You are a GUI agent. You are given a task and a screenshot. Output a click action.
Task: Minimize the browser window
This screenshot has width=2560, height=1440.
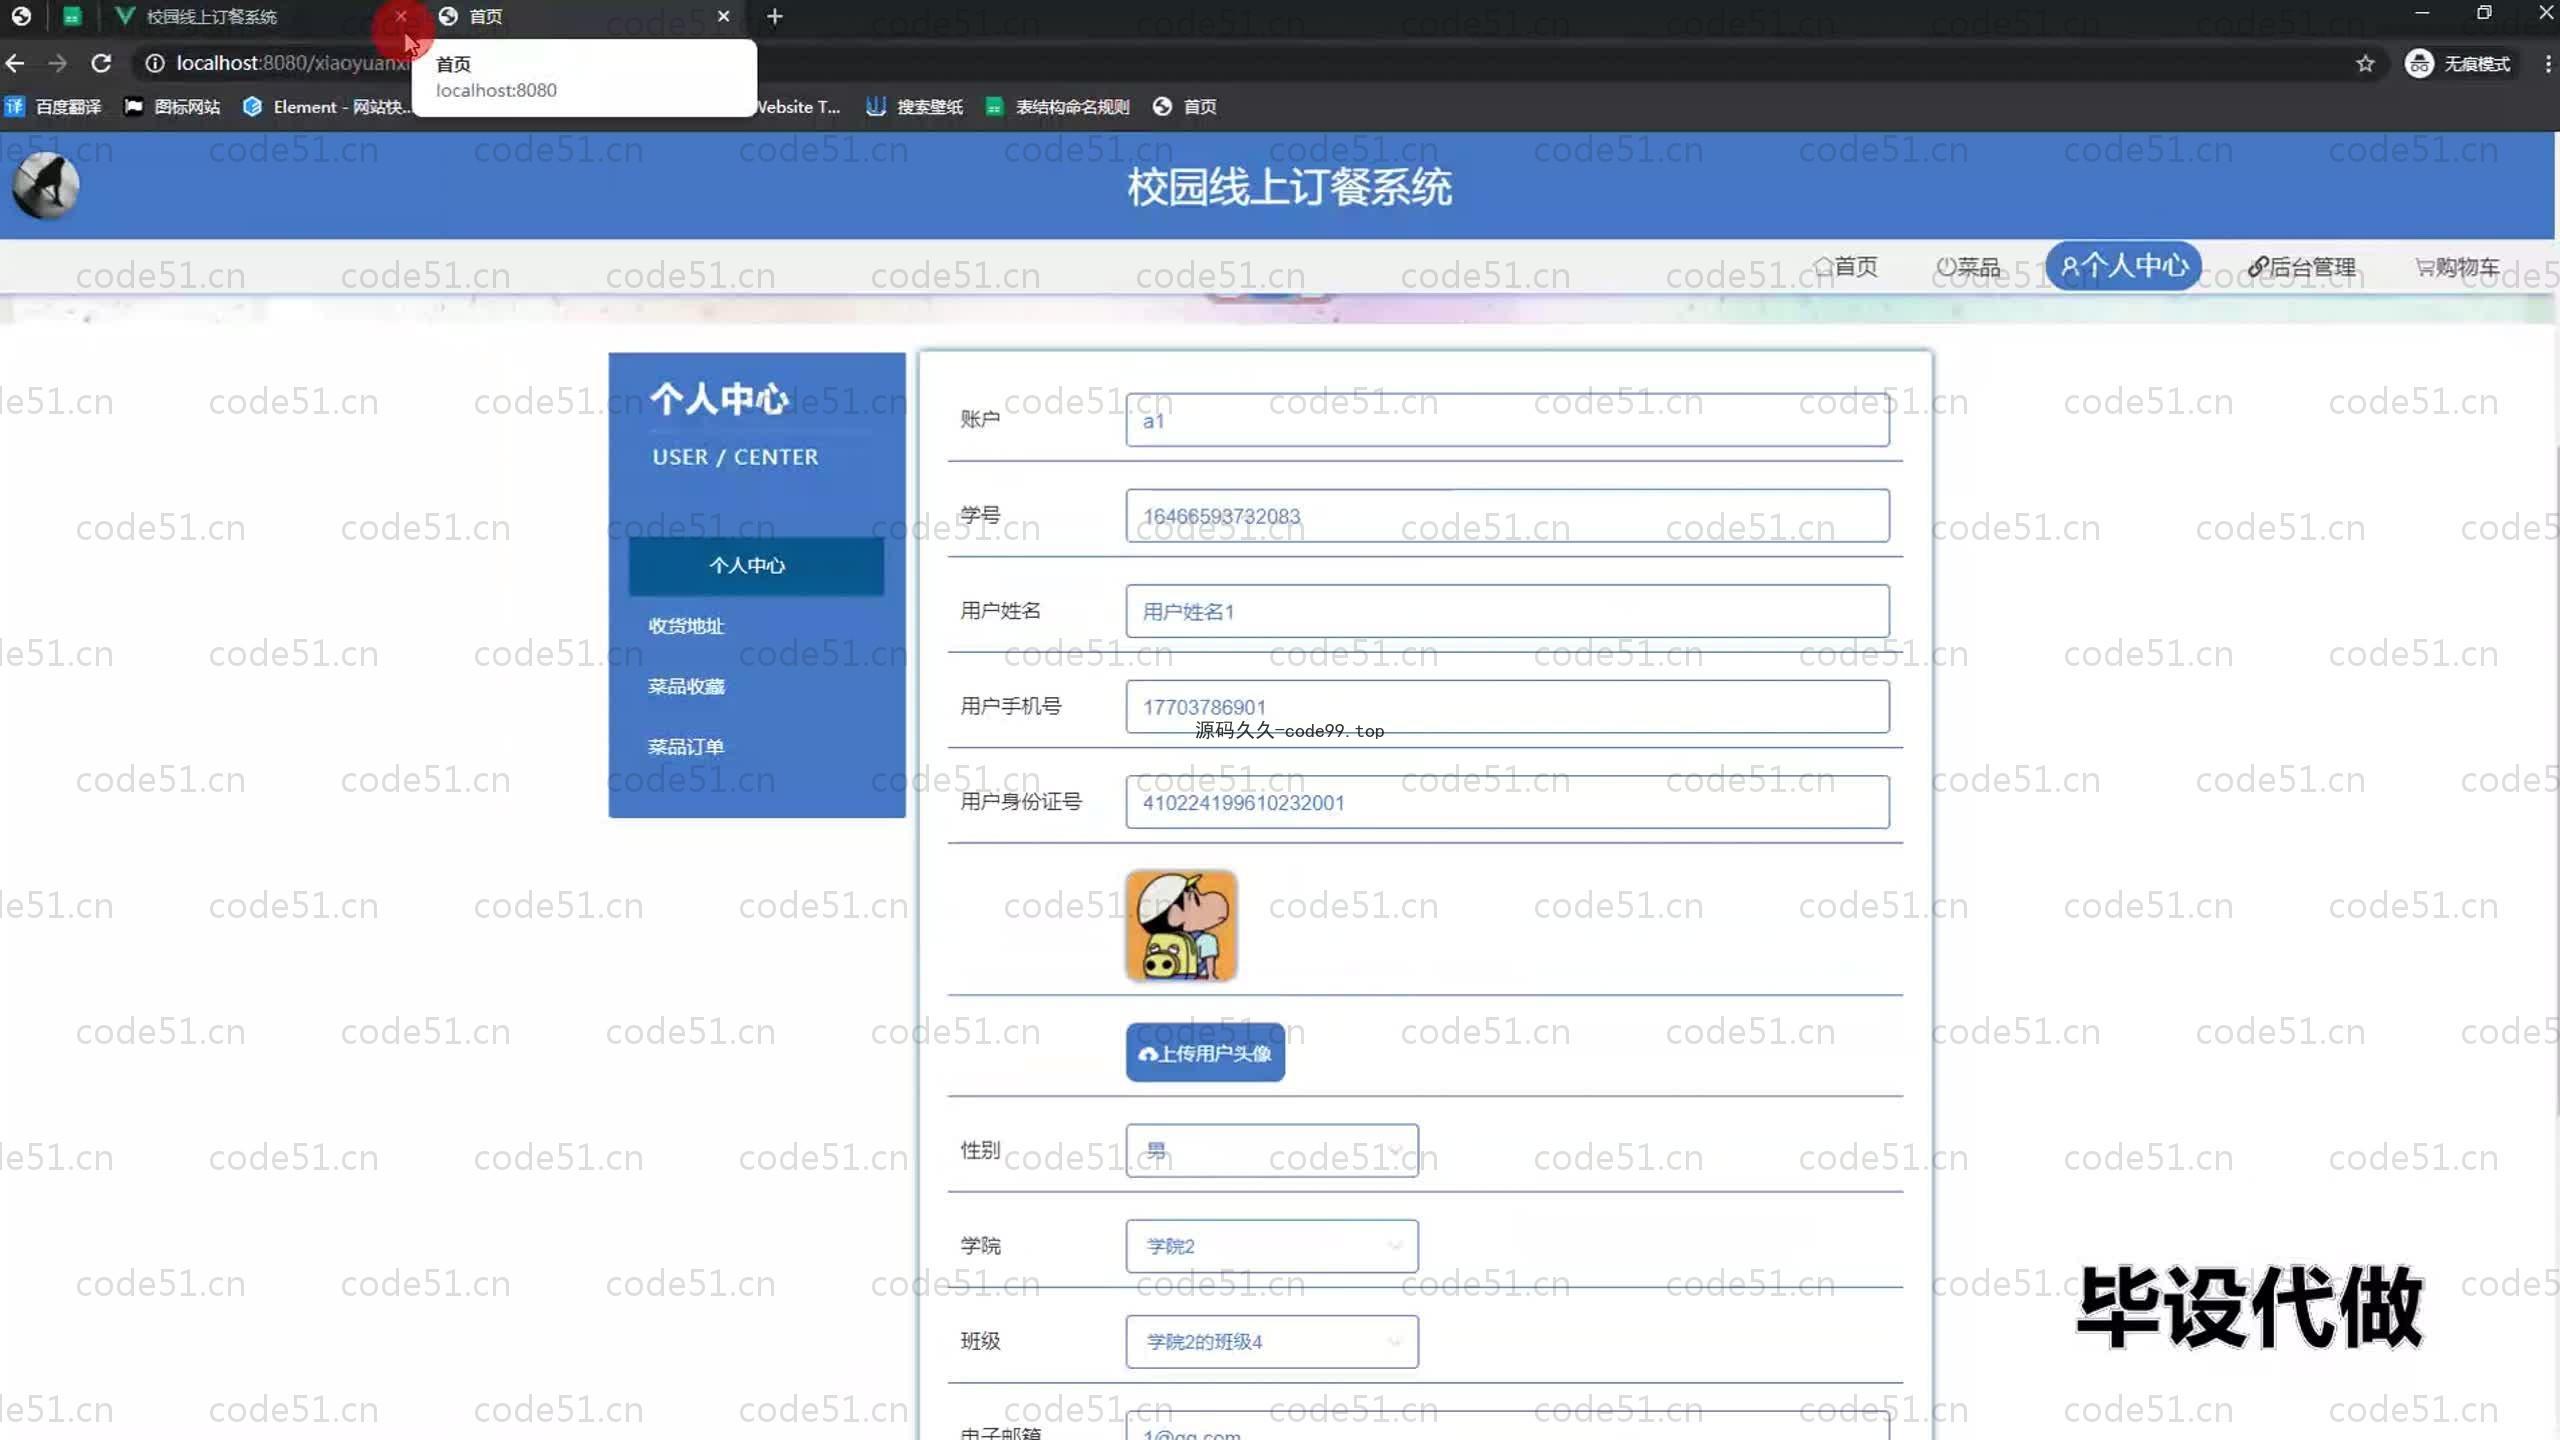click(2422, 13)
